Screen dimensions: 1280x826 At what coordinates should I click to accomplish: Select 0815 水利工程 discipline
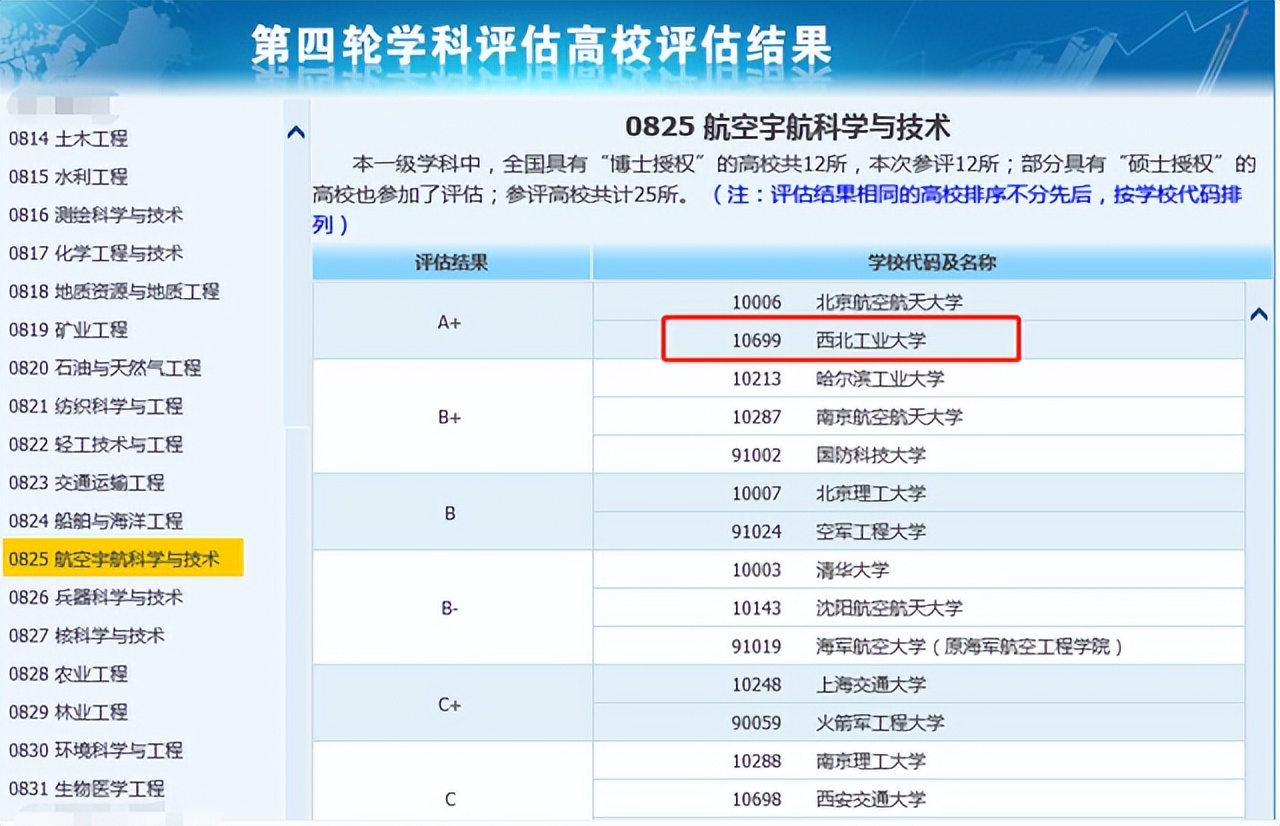[68, 176]
